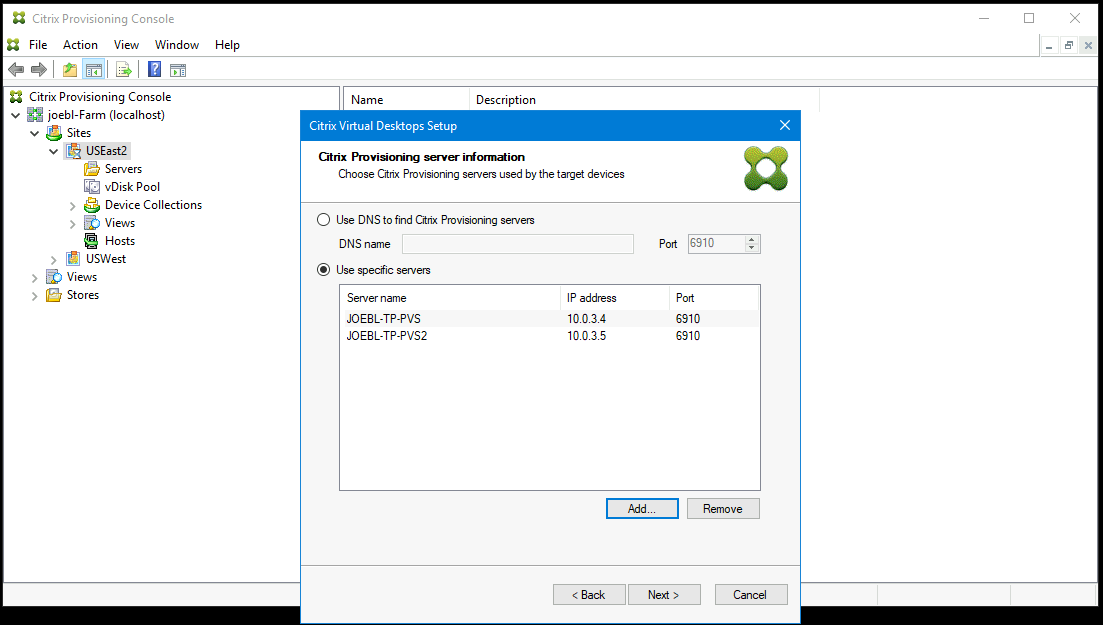Open the Window menu

(177, 44)
